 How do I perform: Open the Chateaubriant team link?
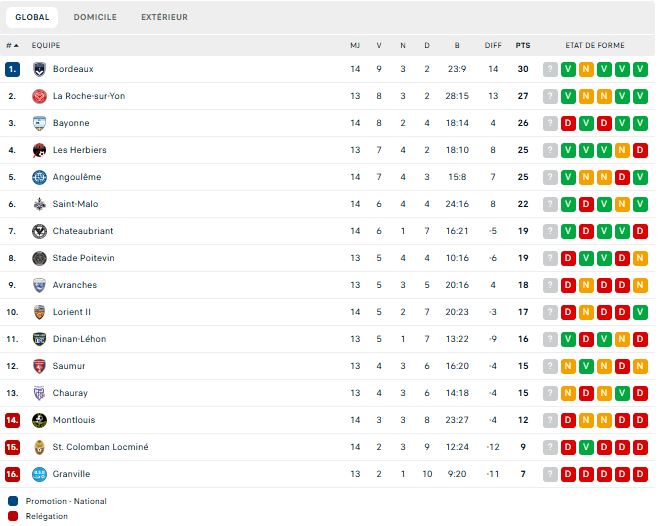(x=83, y=231)
